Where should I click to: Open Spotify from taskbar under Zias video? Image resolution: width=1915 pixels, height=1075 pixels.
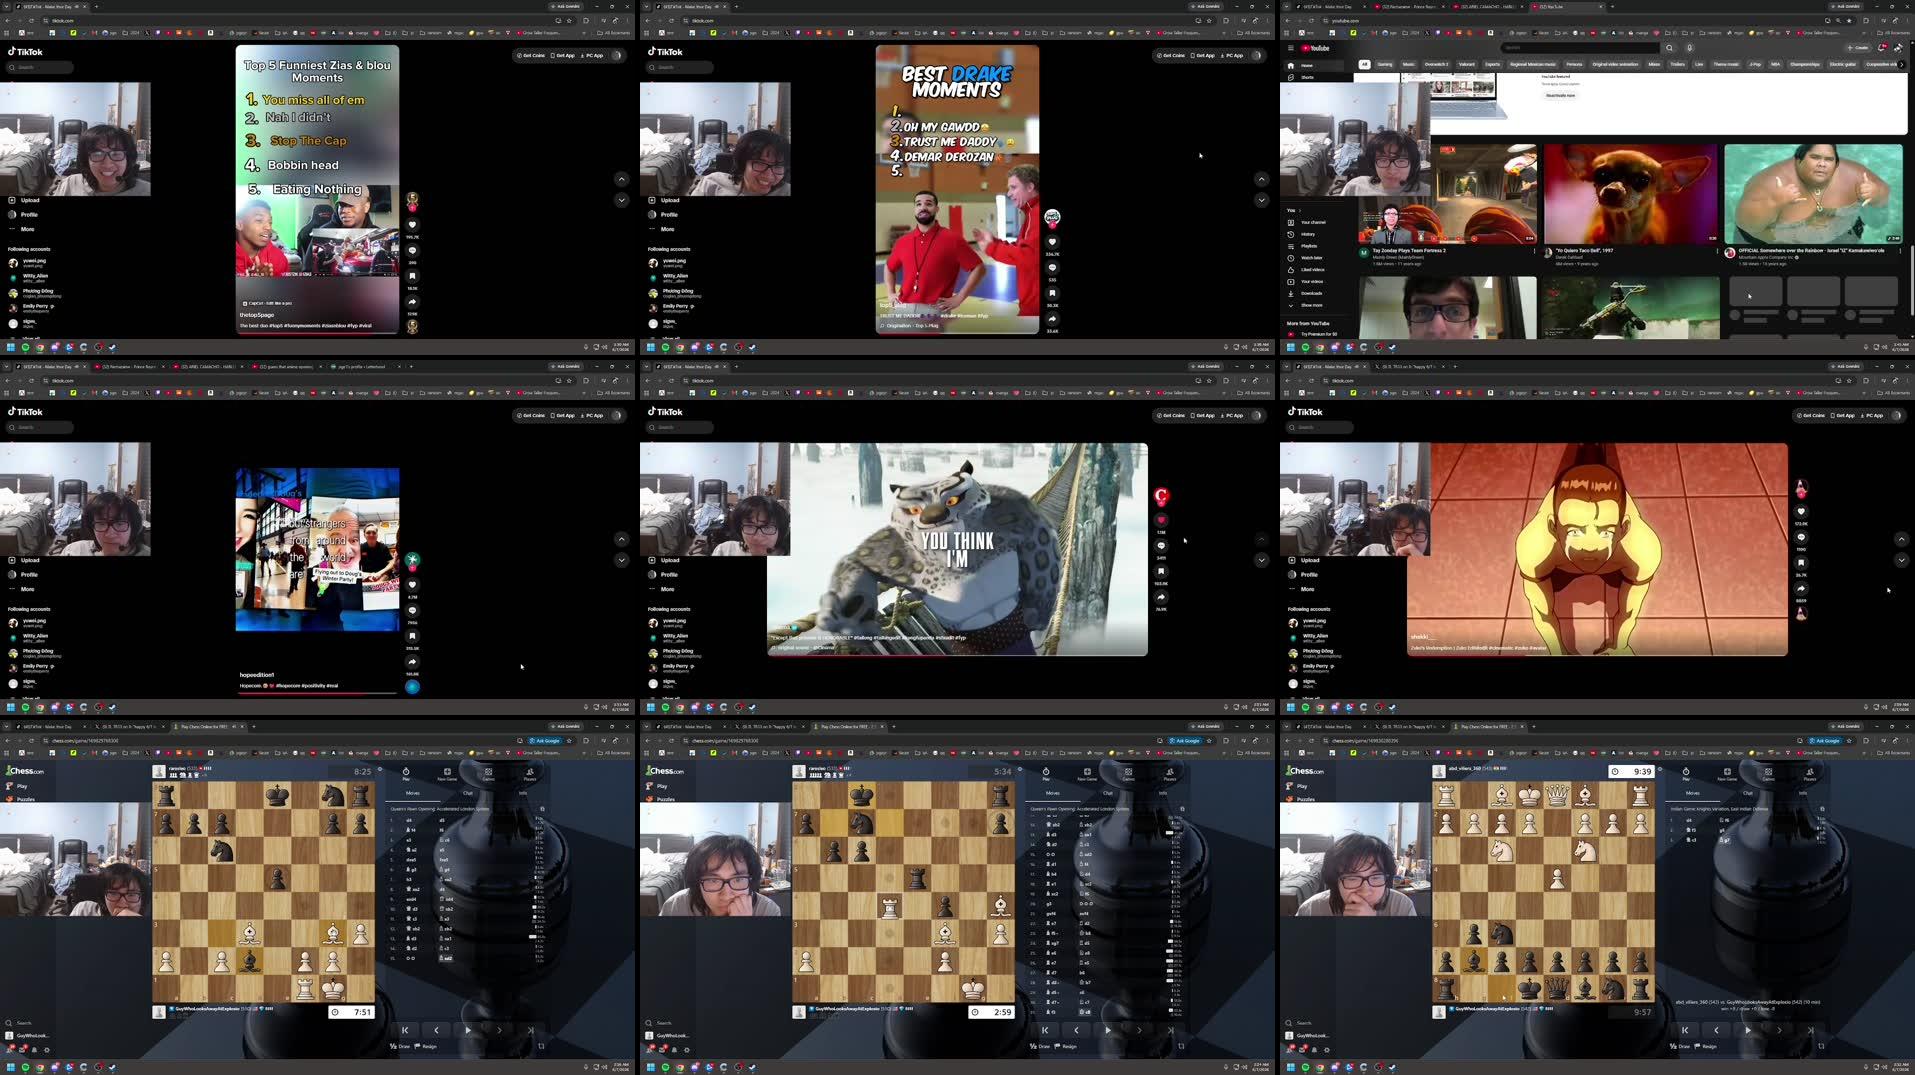coord(26,347)
